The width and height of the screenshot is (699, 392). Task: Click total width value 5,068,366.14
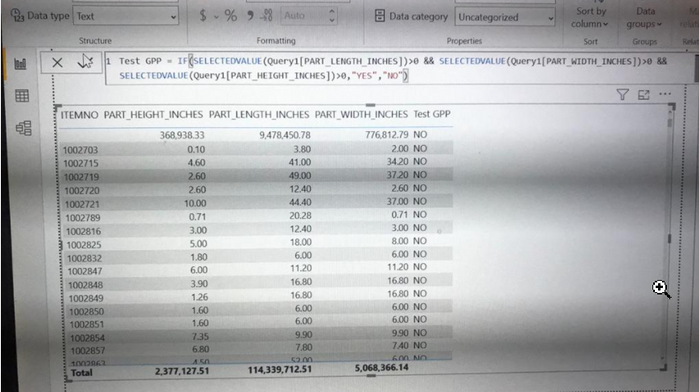[381, 368]
